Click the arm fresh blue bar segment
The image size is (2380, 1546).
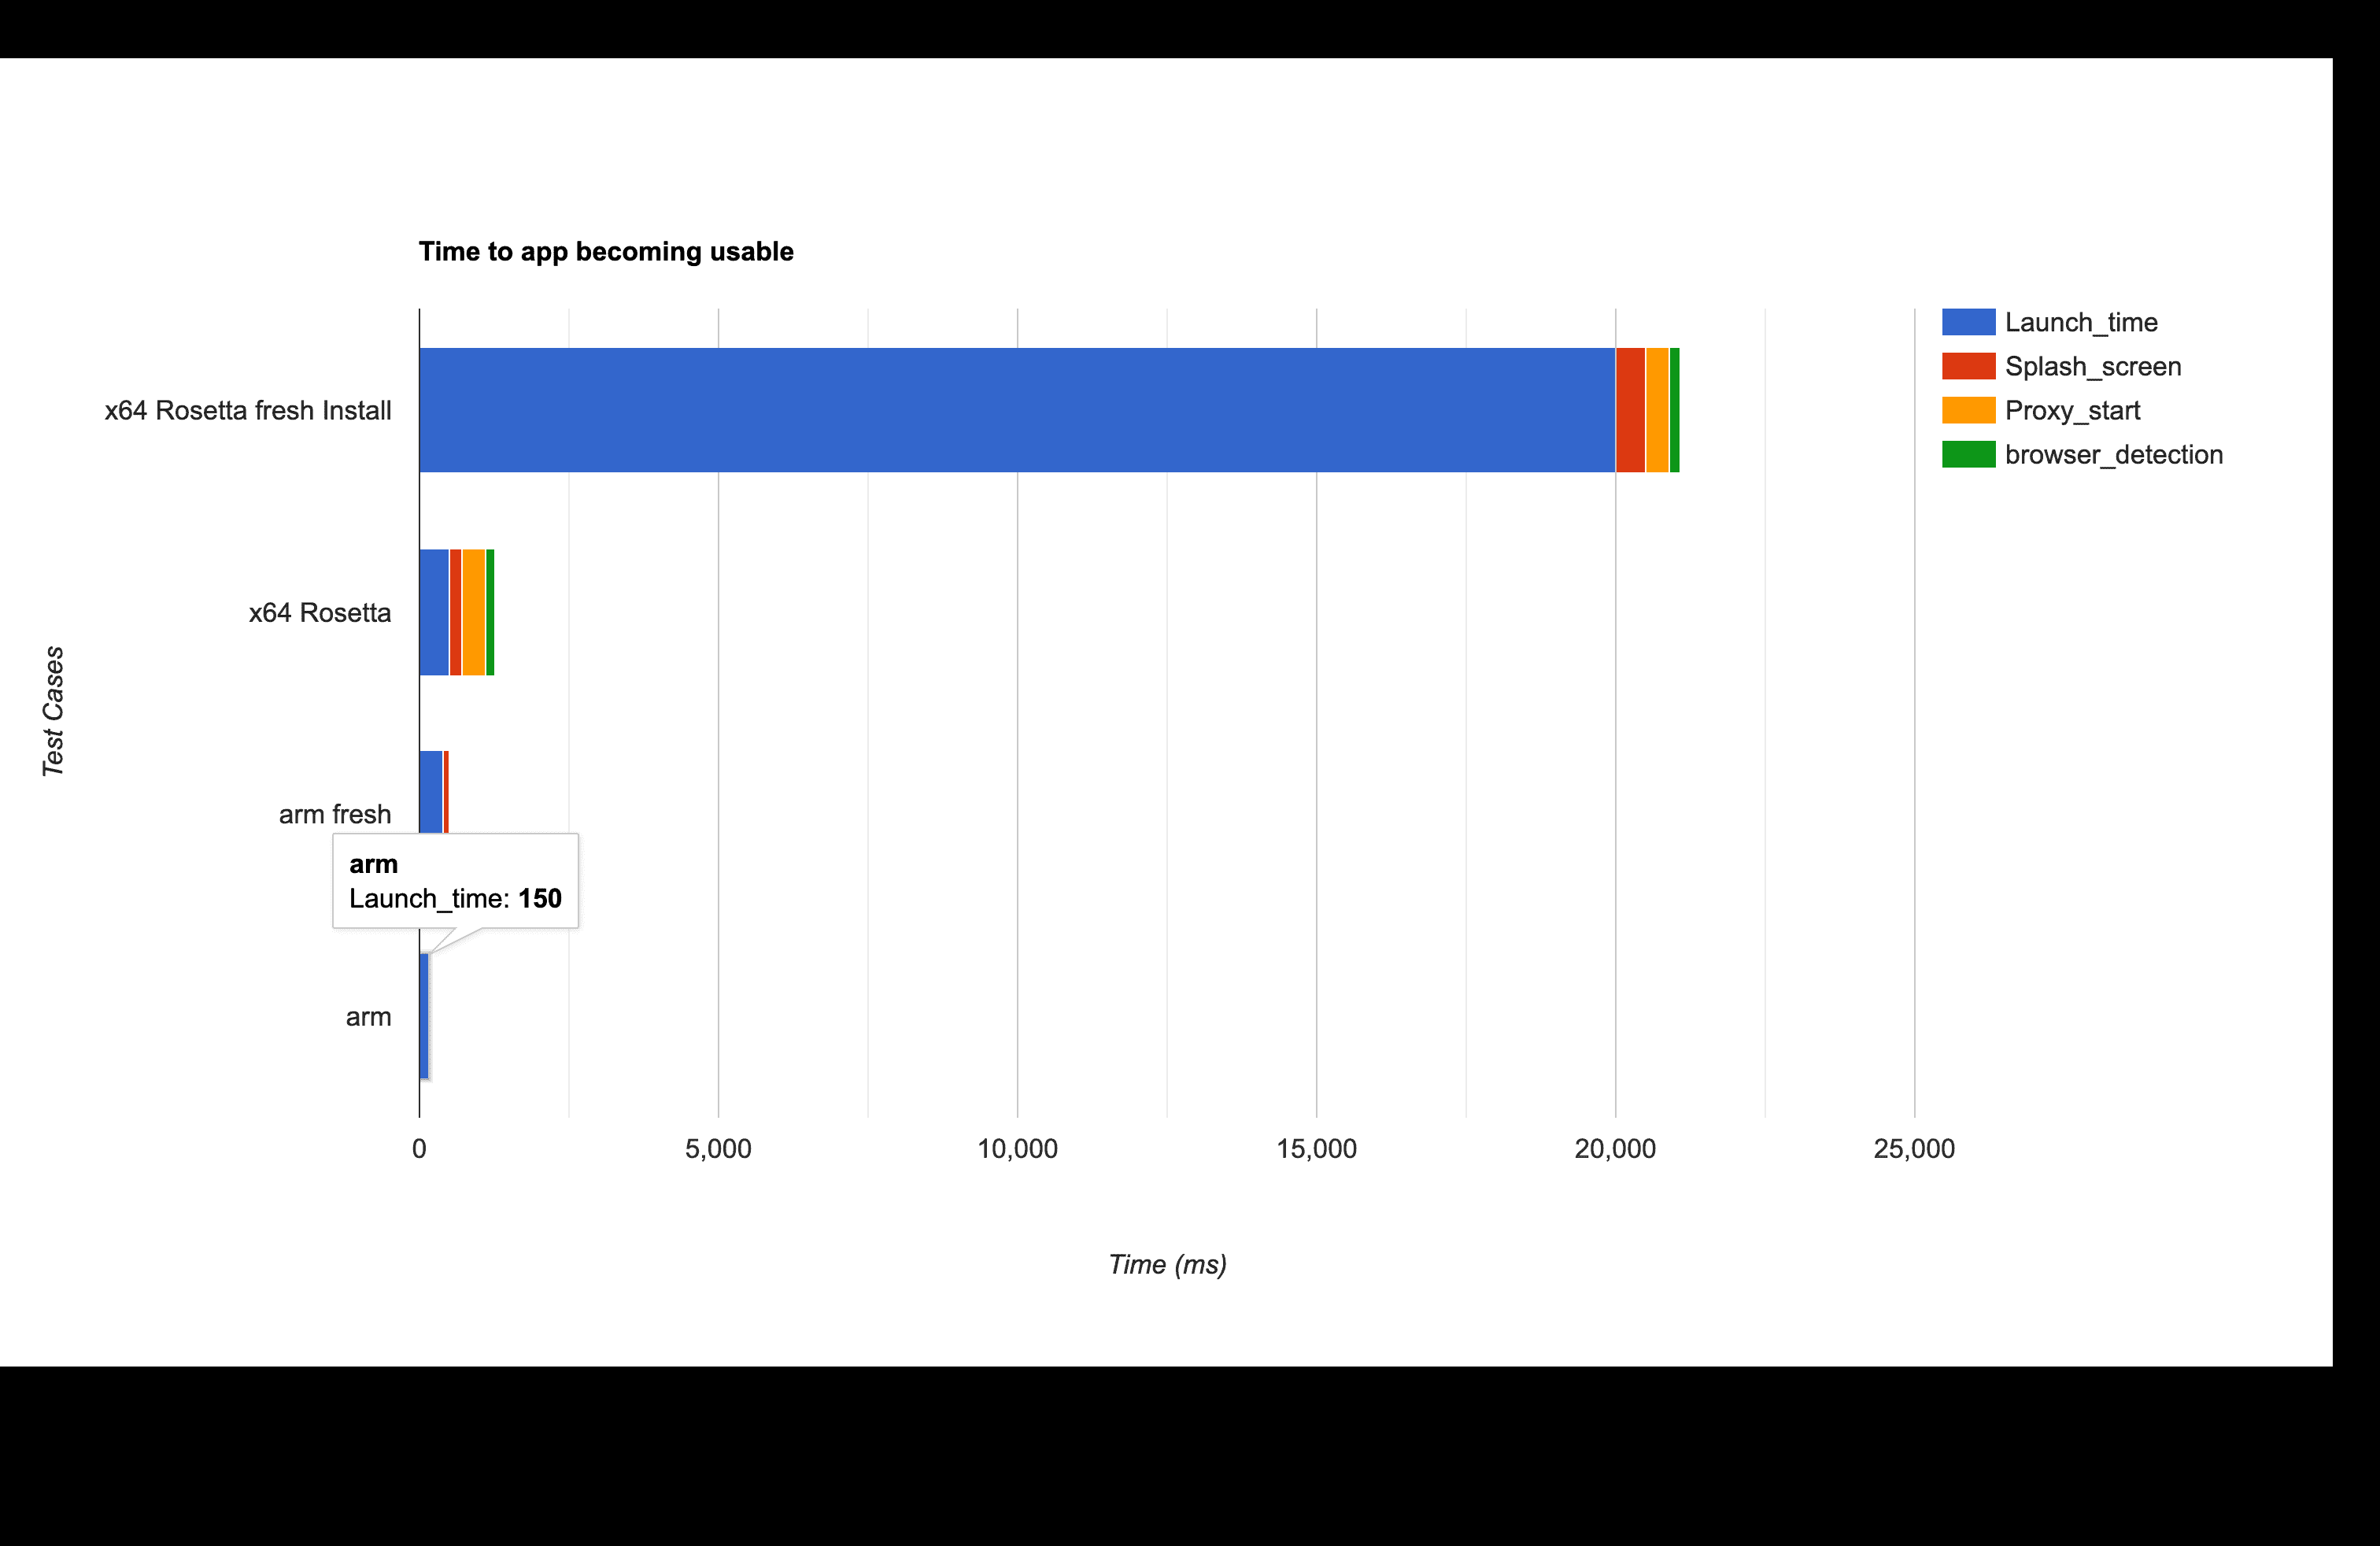tap(431, 792)
